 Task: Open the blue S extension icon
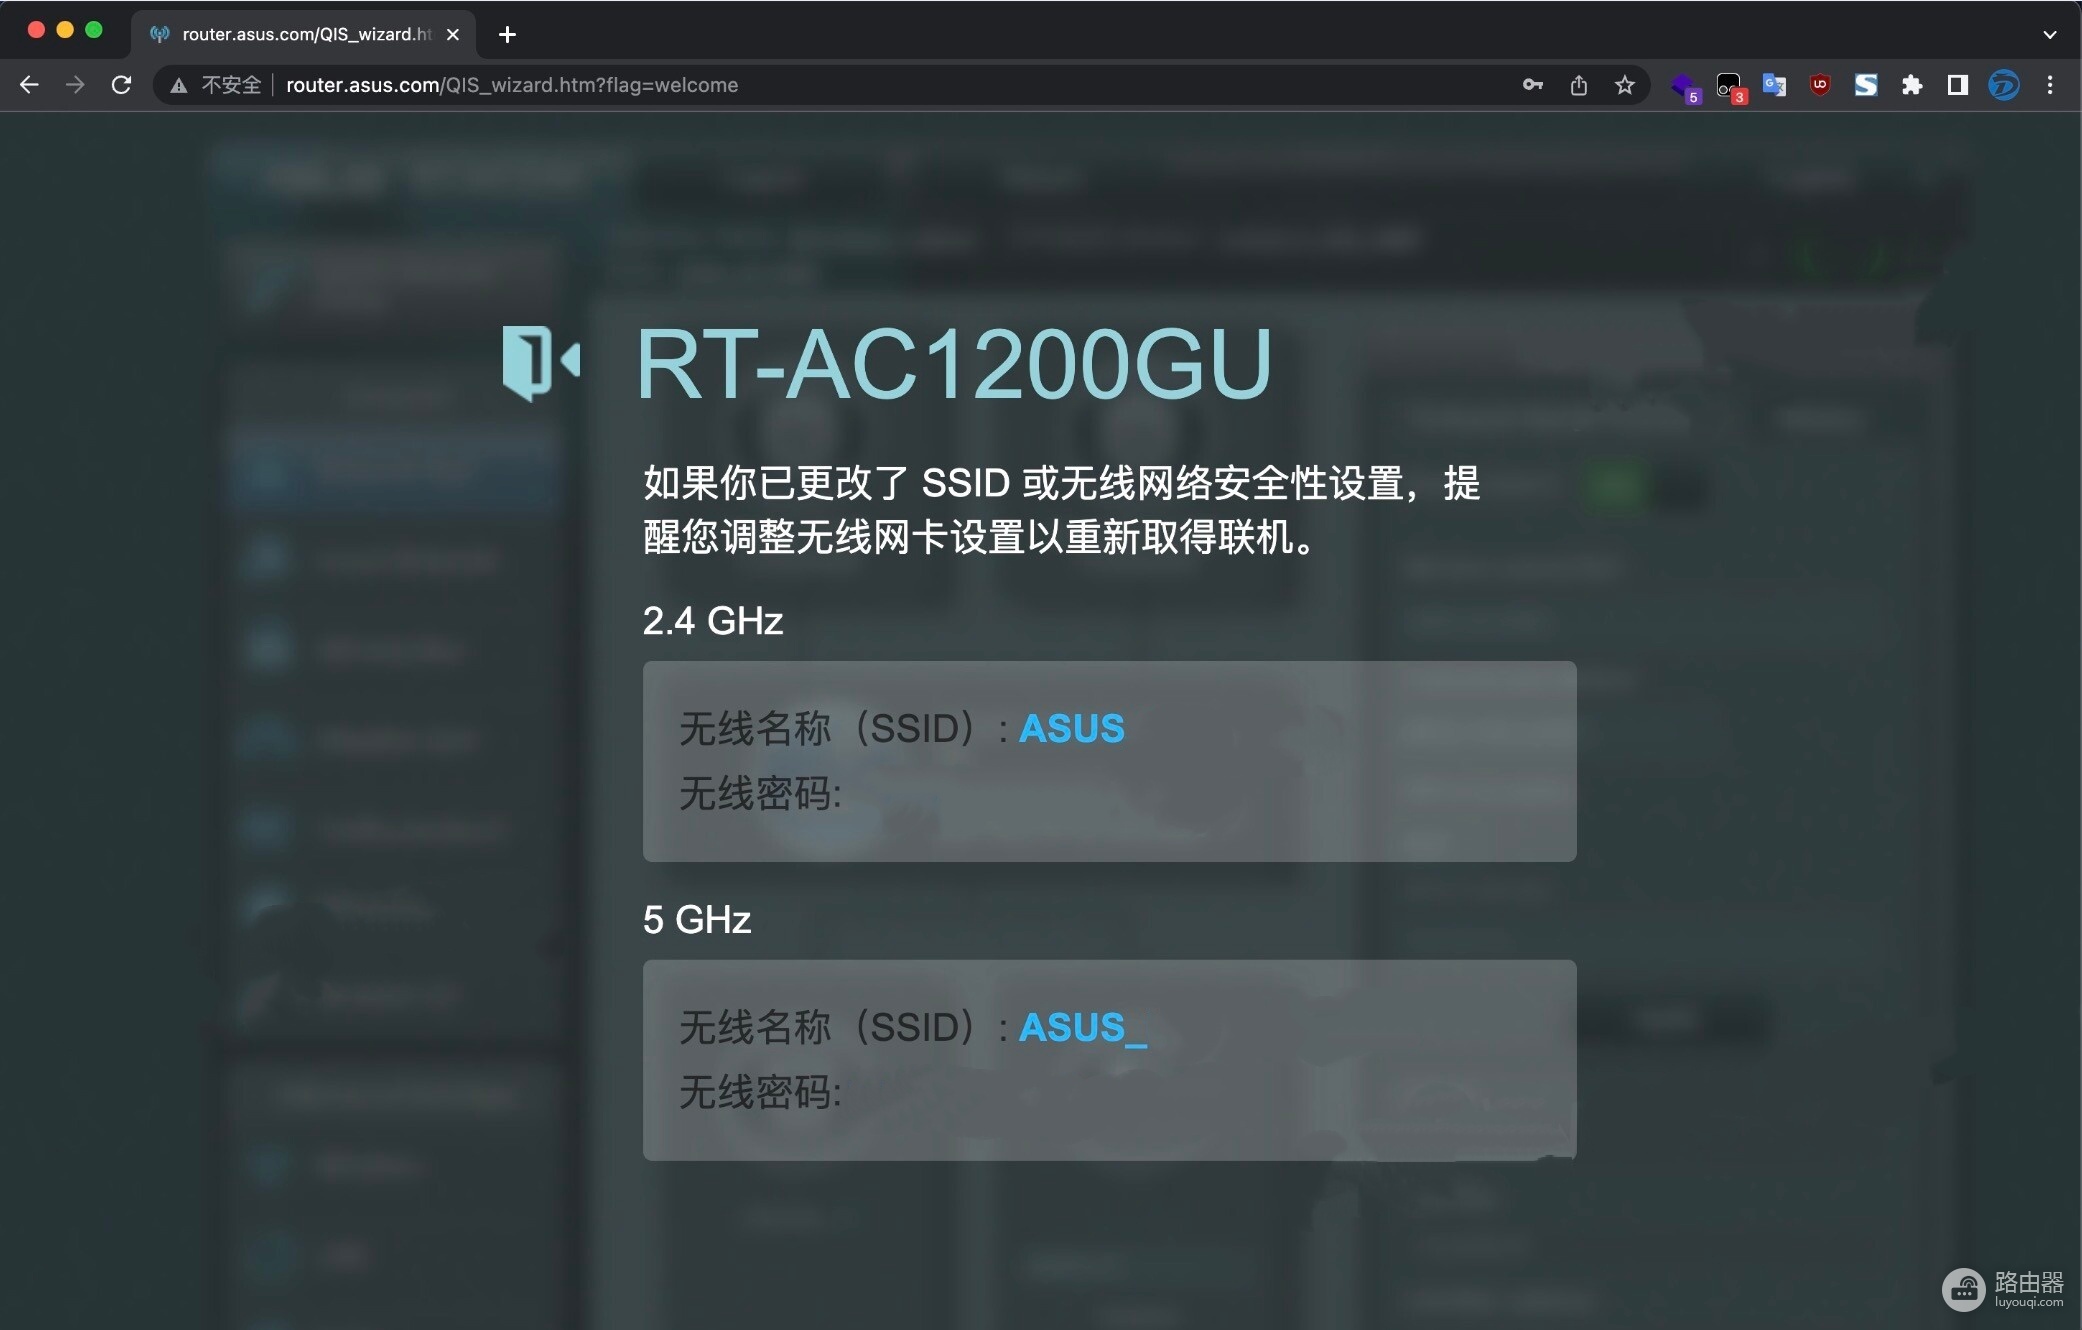(x=1866, y=85)
